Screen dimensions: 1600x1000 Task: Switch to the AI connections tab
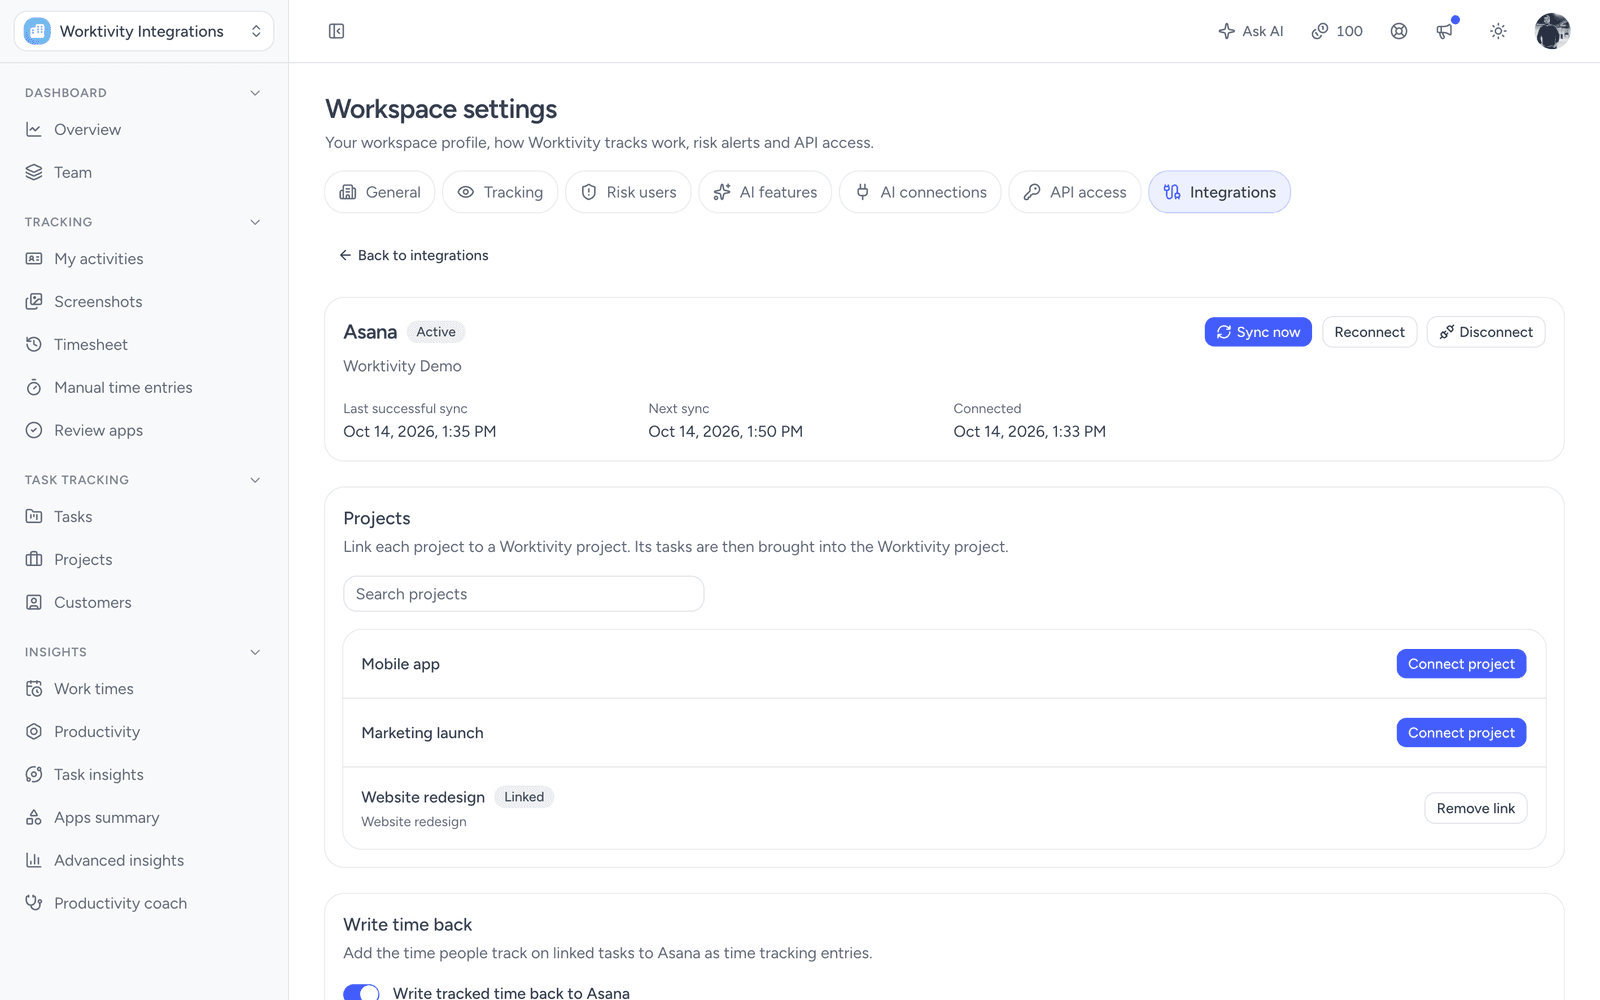(x=920, y=192)
